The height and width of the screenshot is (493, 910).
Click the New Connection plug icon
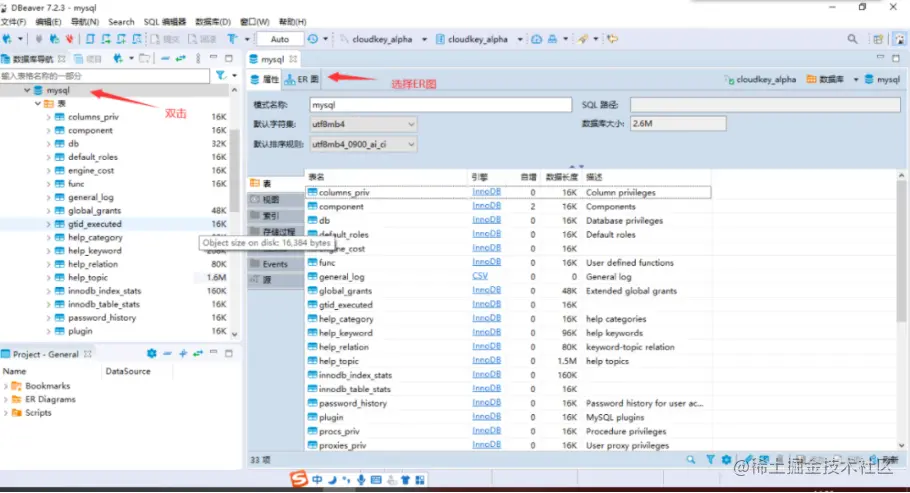pyautogui.click(x=7, y=39)
